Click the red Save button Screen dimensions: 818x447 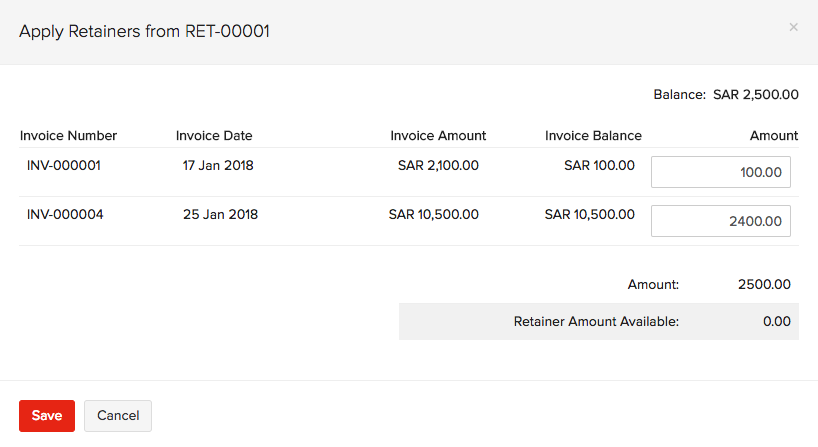pyautogui.click(x=47, y=416)
